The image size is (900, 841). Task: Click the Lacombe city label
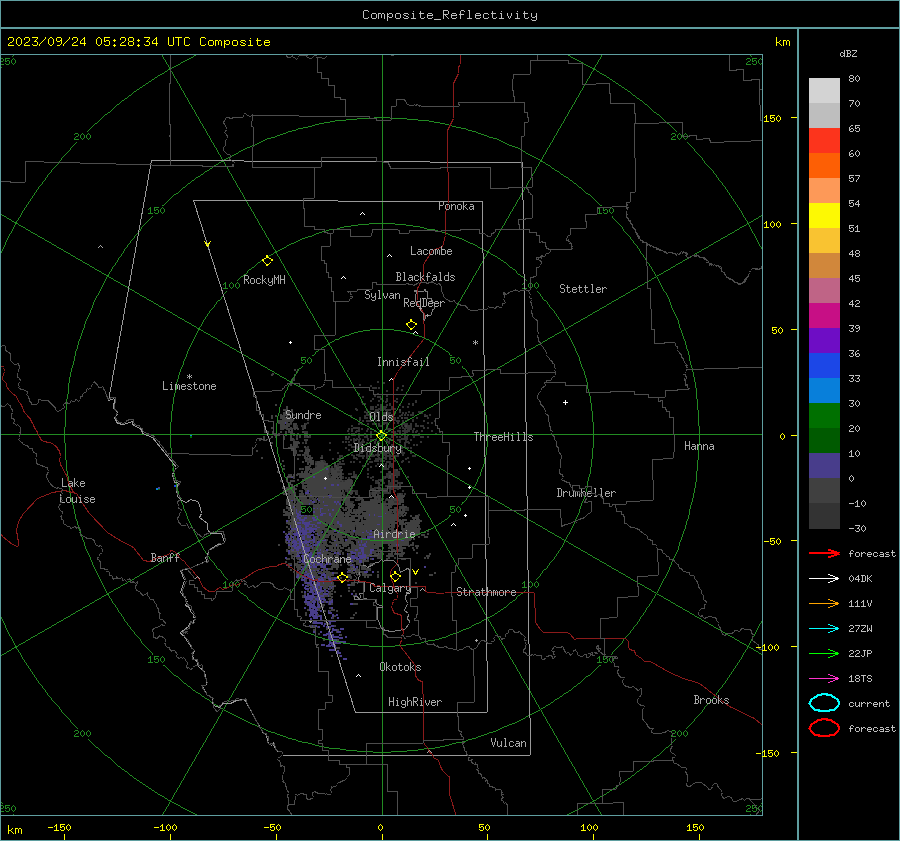coord(431,251)
